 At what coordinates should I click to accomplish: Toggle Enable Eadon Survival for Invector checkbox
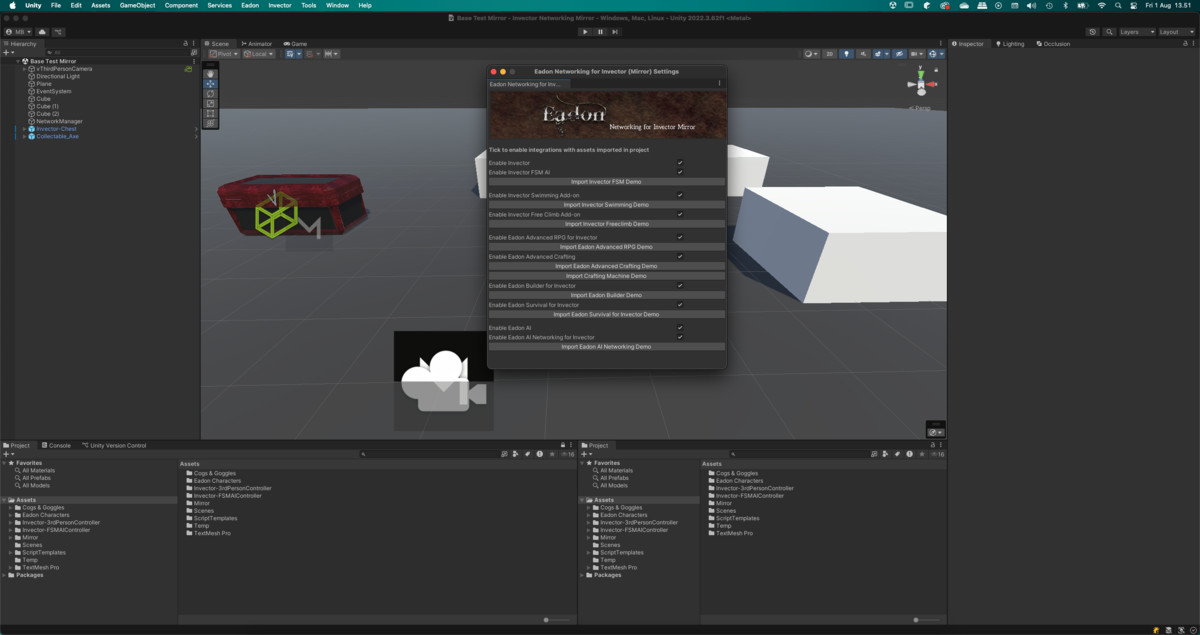pos(680,305)
